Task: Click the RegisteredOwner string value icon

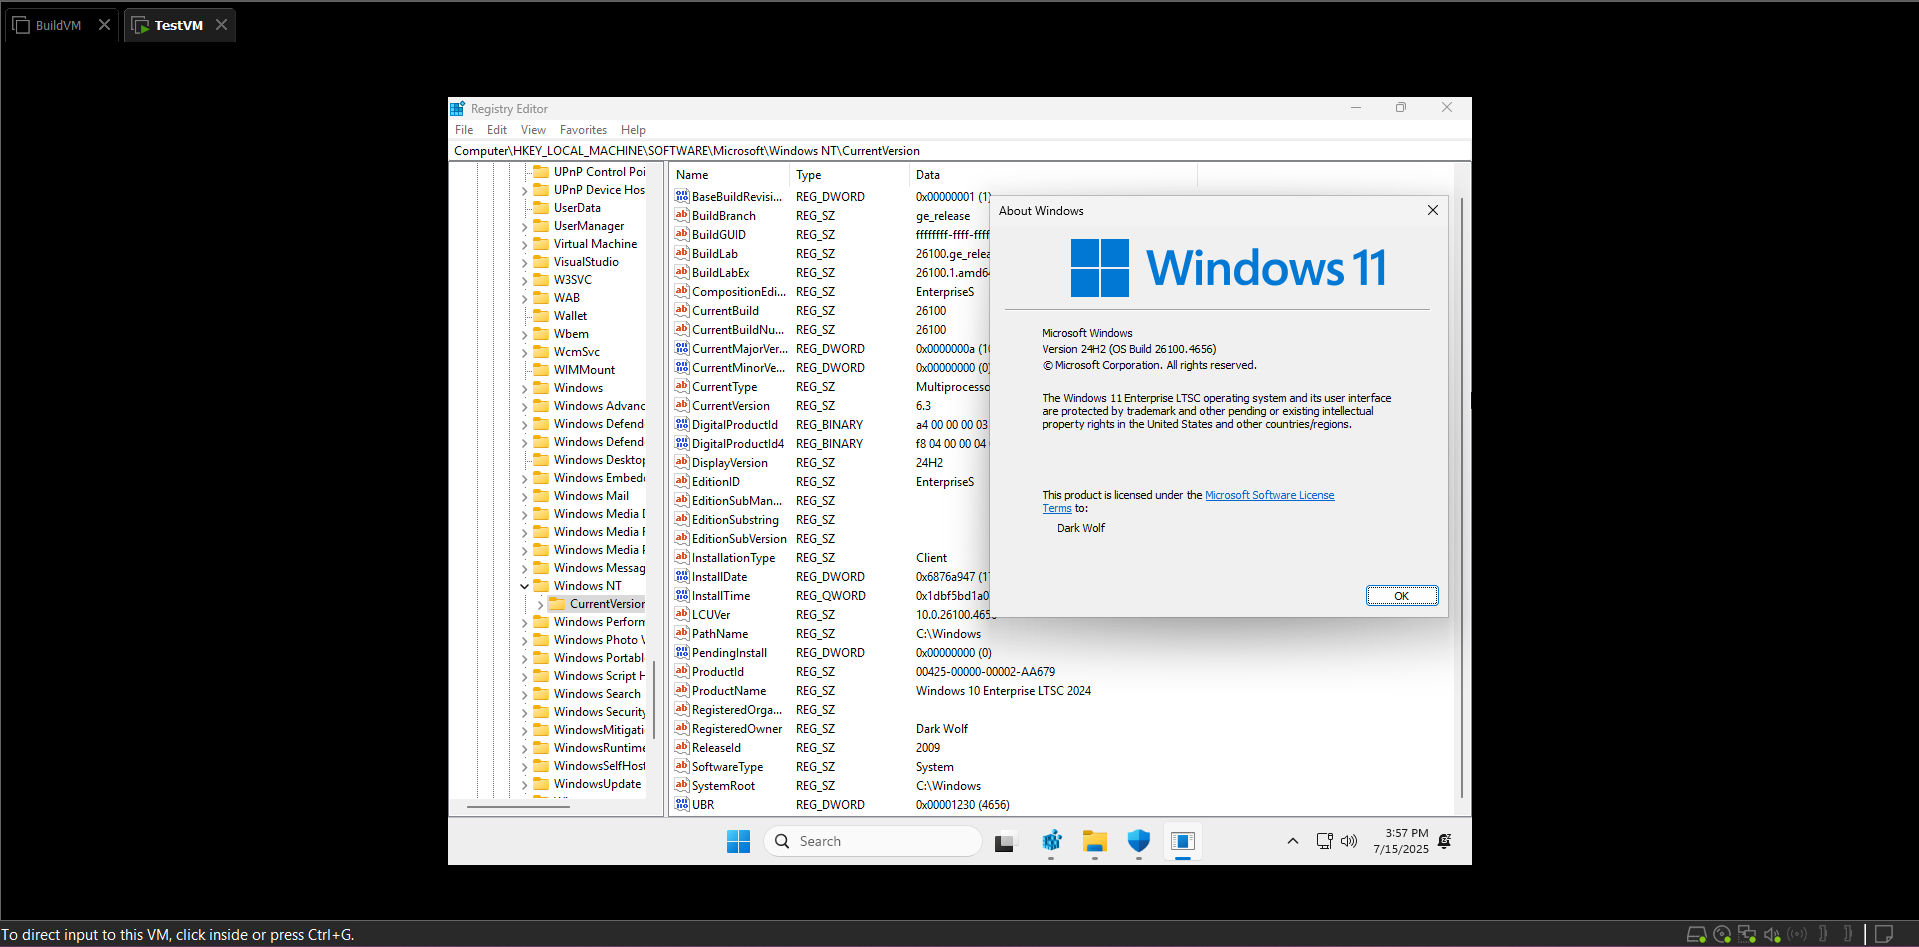Action: (681, 729)
